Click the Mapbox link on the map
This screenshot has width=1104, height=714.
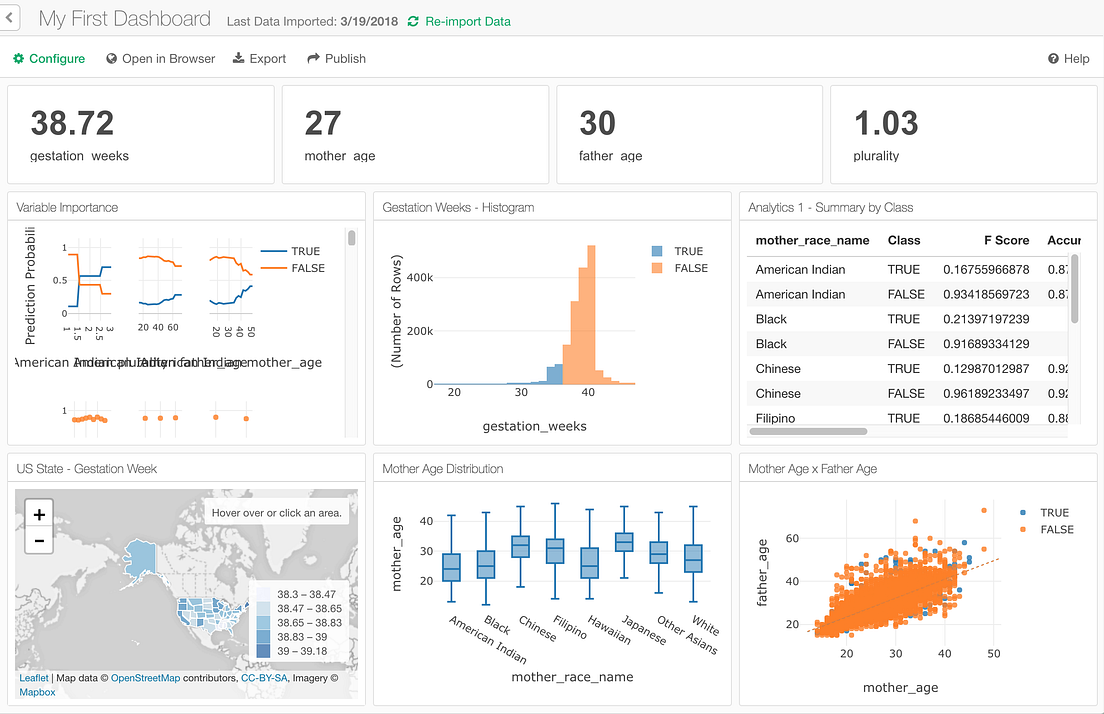(x=37, y=691)
